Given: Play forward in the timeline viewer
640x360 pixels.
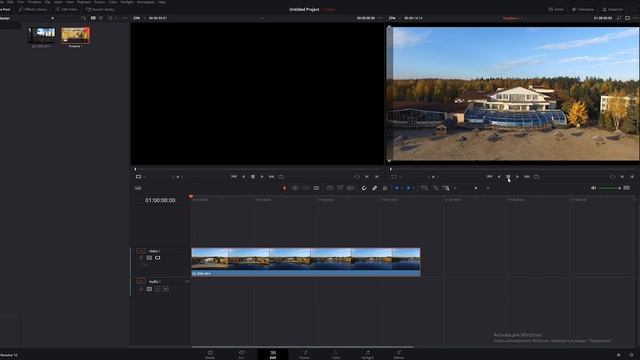Looking at the screenshot, I should 518,177.
